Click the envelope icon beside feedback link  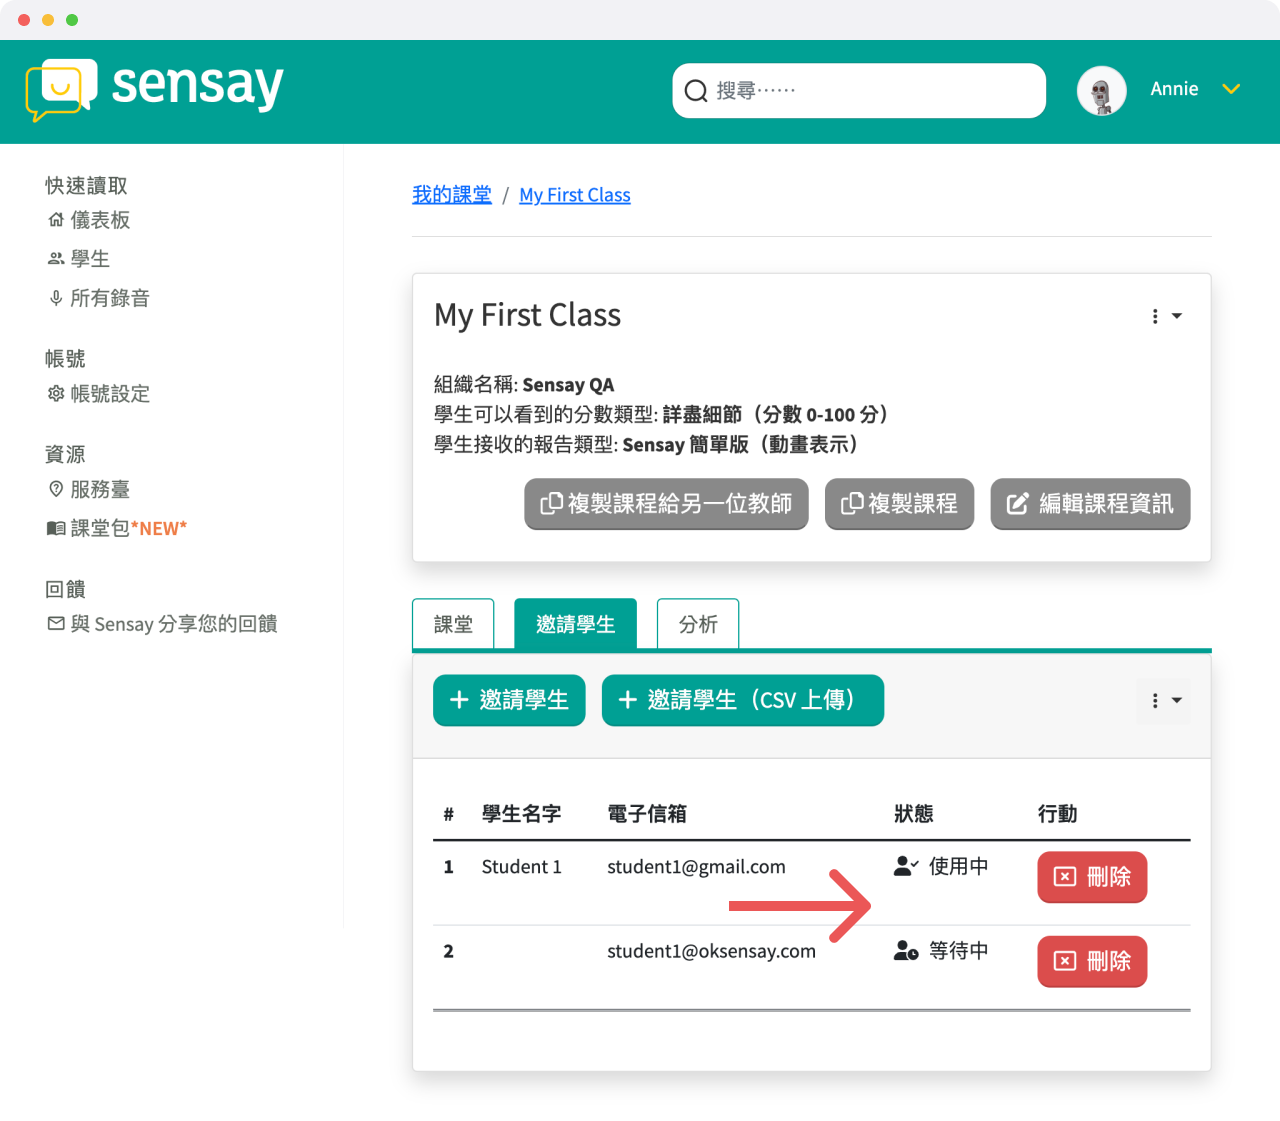coord(56,624)
